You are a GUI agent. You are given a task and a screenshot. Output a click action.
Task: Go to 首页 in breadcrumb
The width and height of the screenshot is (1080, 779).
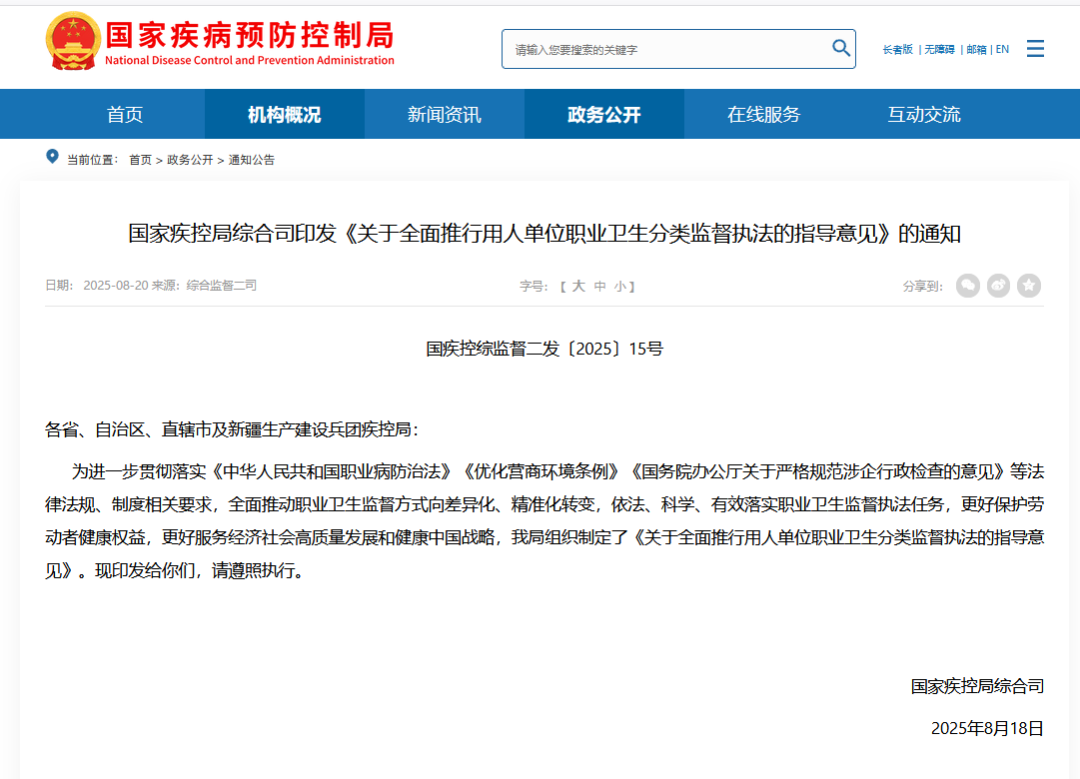[141, 160]
